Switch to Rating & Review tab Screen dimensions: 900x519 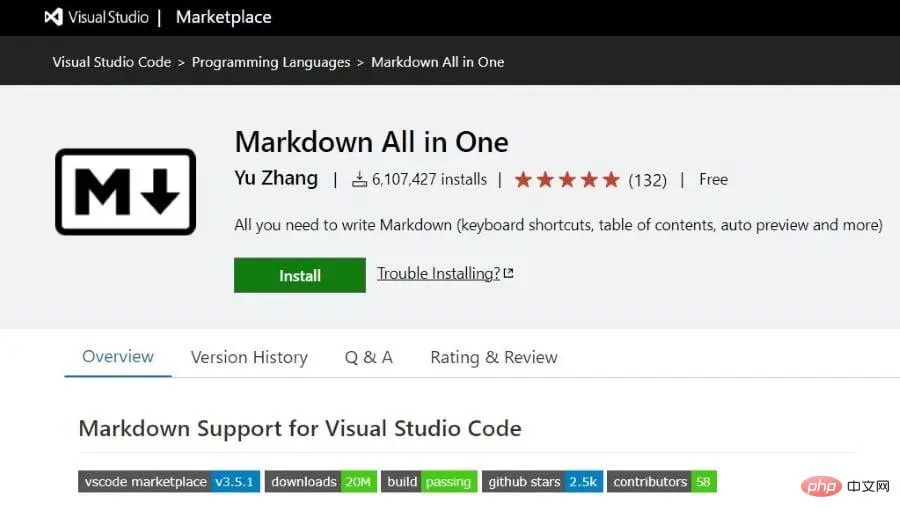(x=494, y=357)
